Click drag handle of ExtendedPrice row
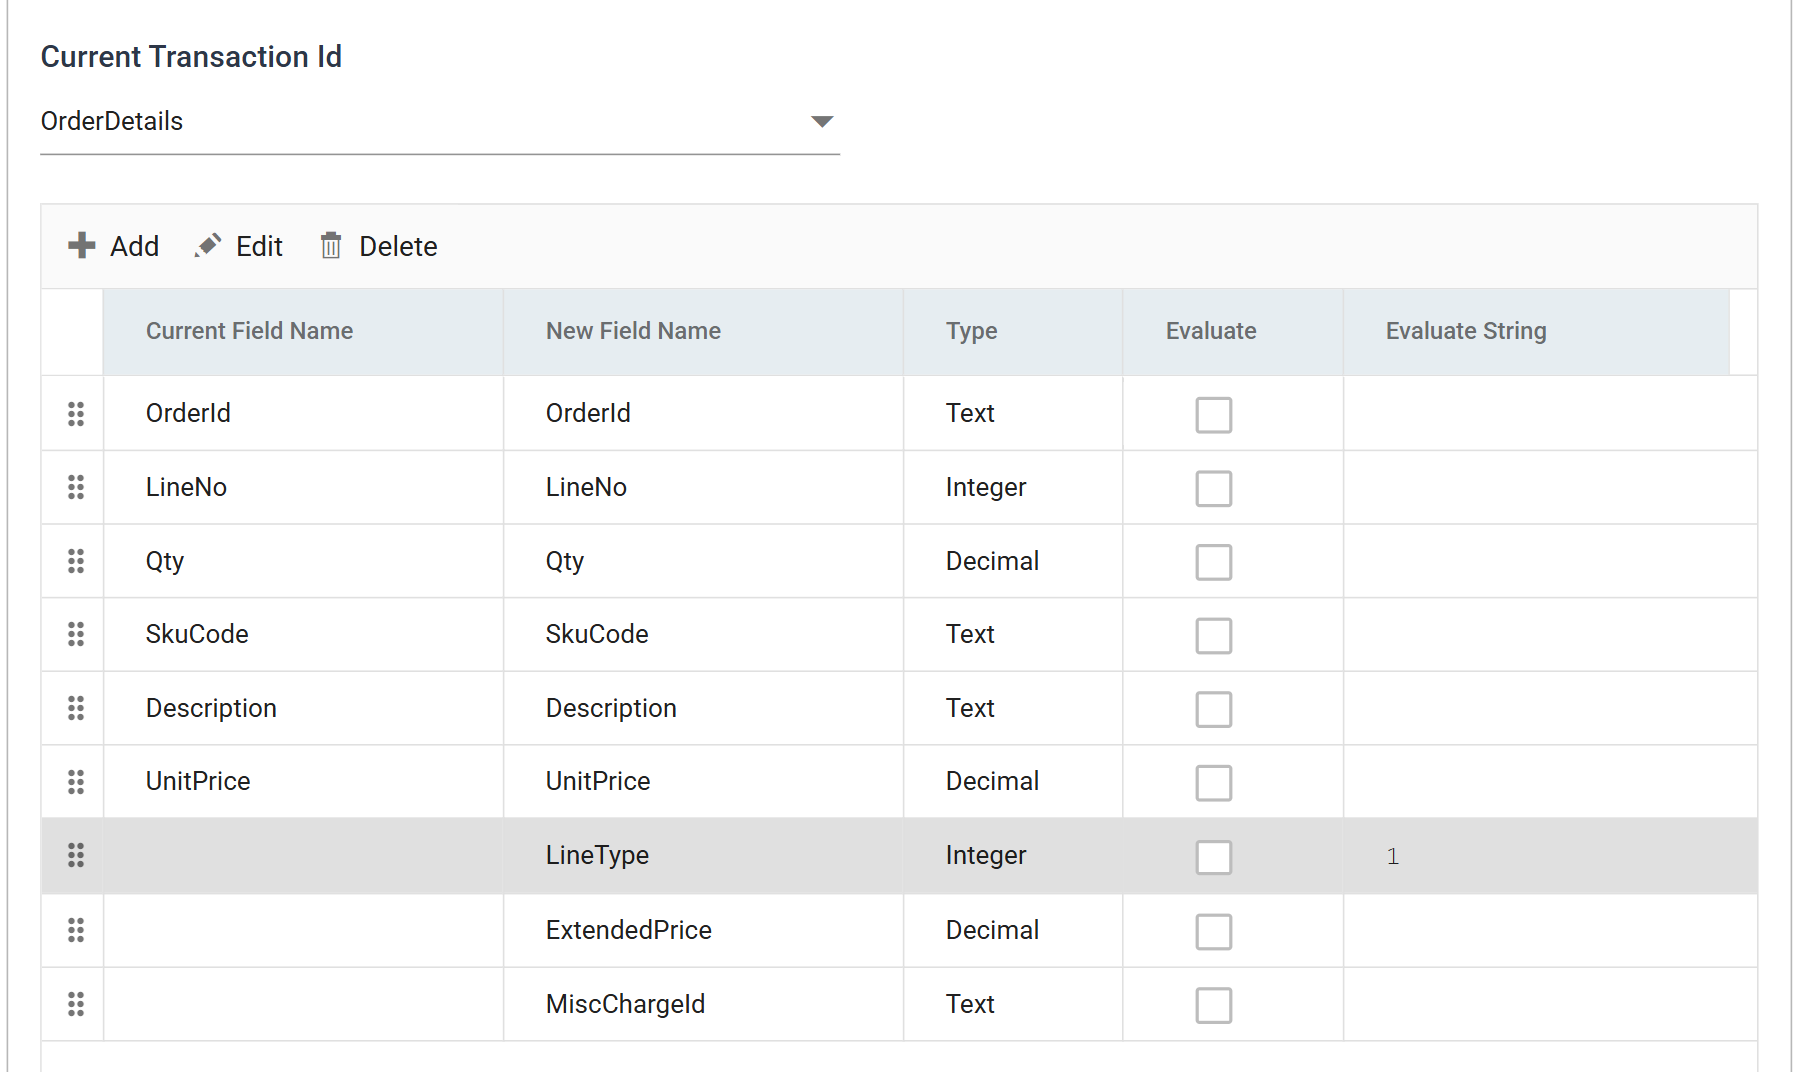This screenshot has width=1798, height=1072. point(76,930)
